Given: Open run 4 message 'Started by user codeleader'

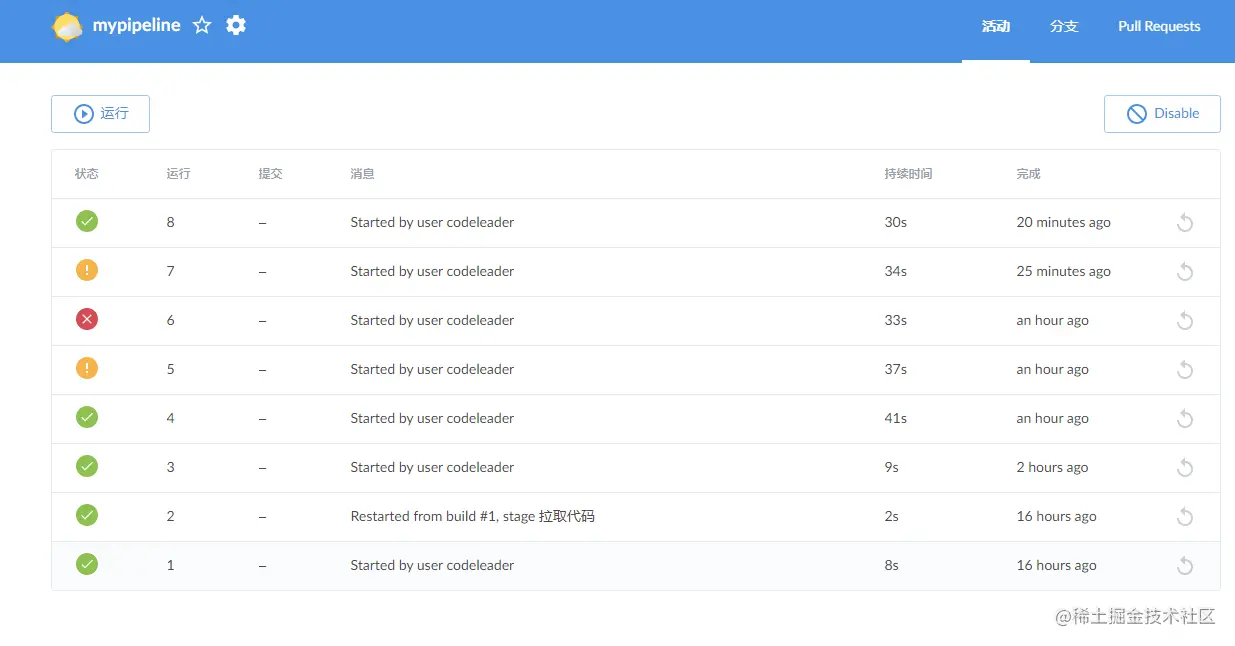Looking at the screenshot, I should point(432,418).
